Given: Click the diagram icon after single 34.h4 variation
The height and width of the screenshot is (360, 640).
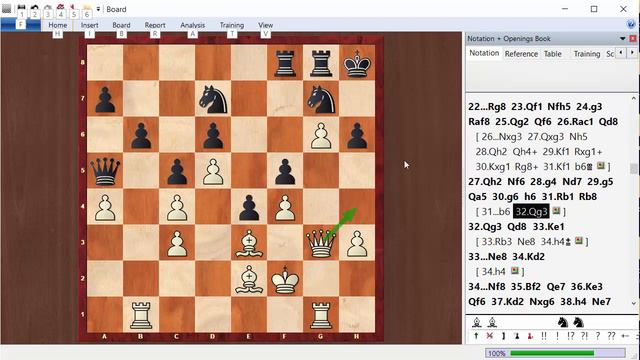Looking at the screenshot, I should [515, 271].
